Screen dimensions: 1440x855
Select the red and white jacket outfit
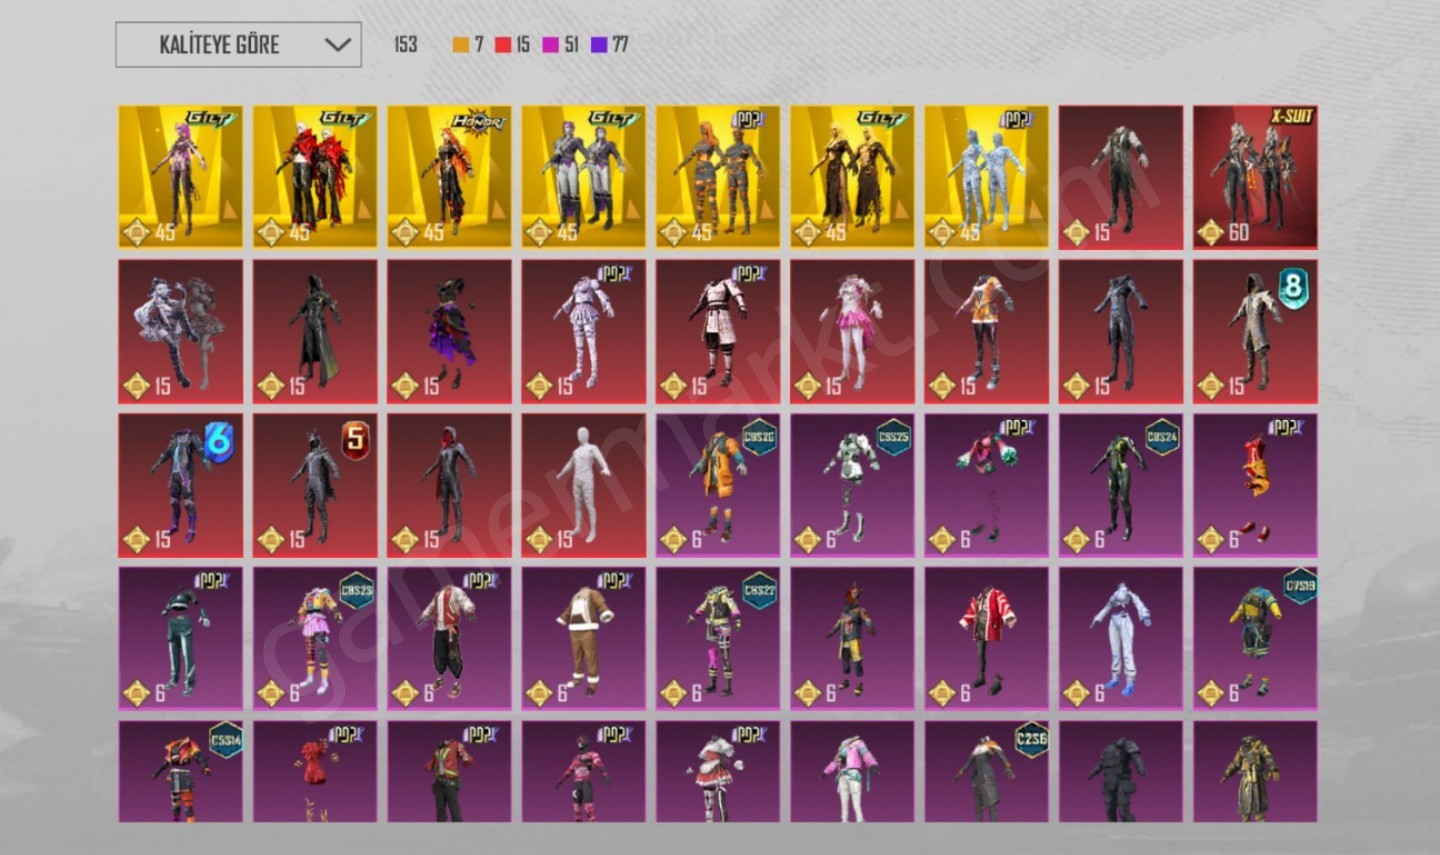click(x=986, y=639)
